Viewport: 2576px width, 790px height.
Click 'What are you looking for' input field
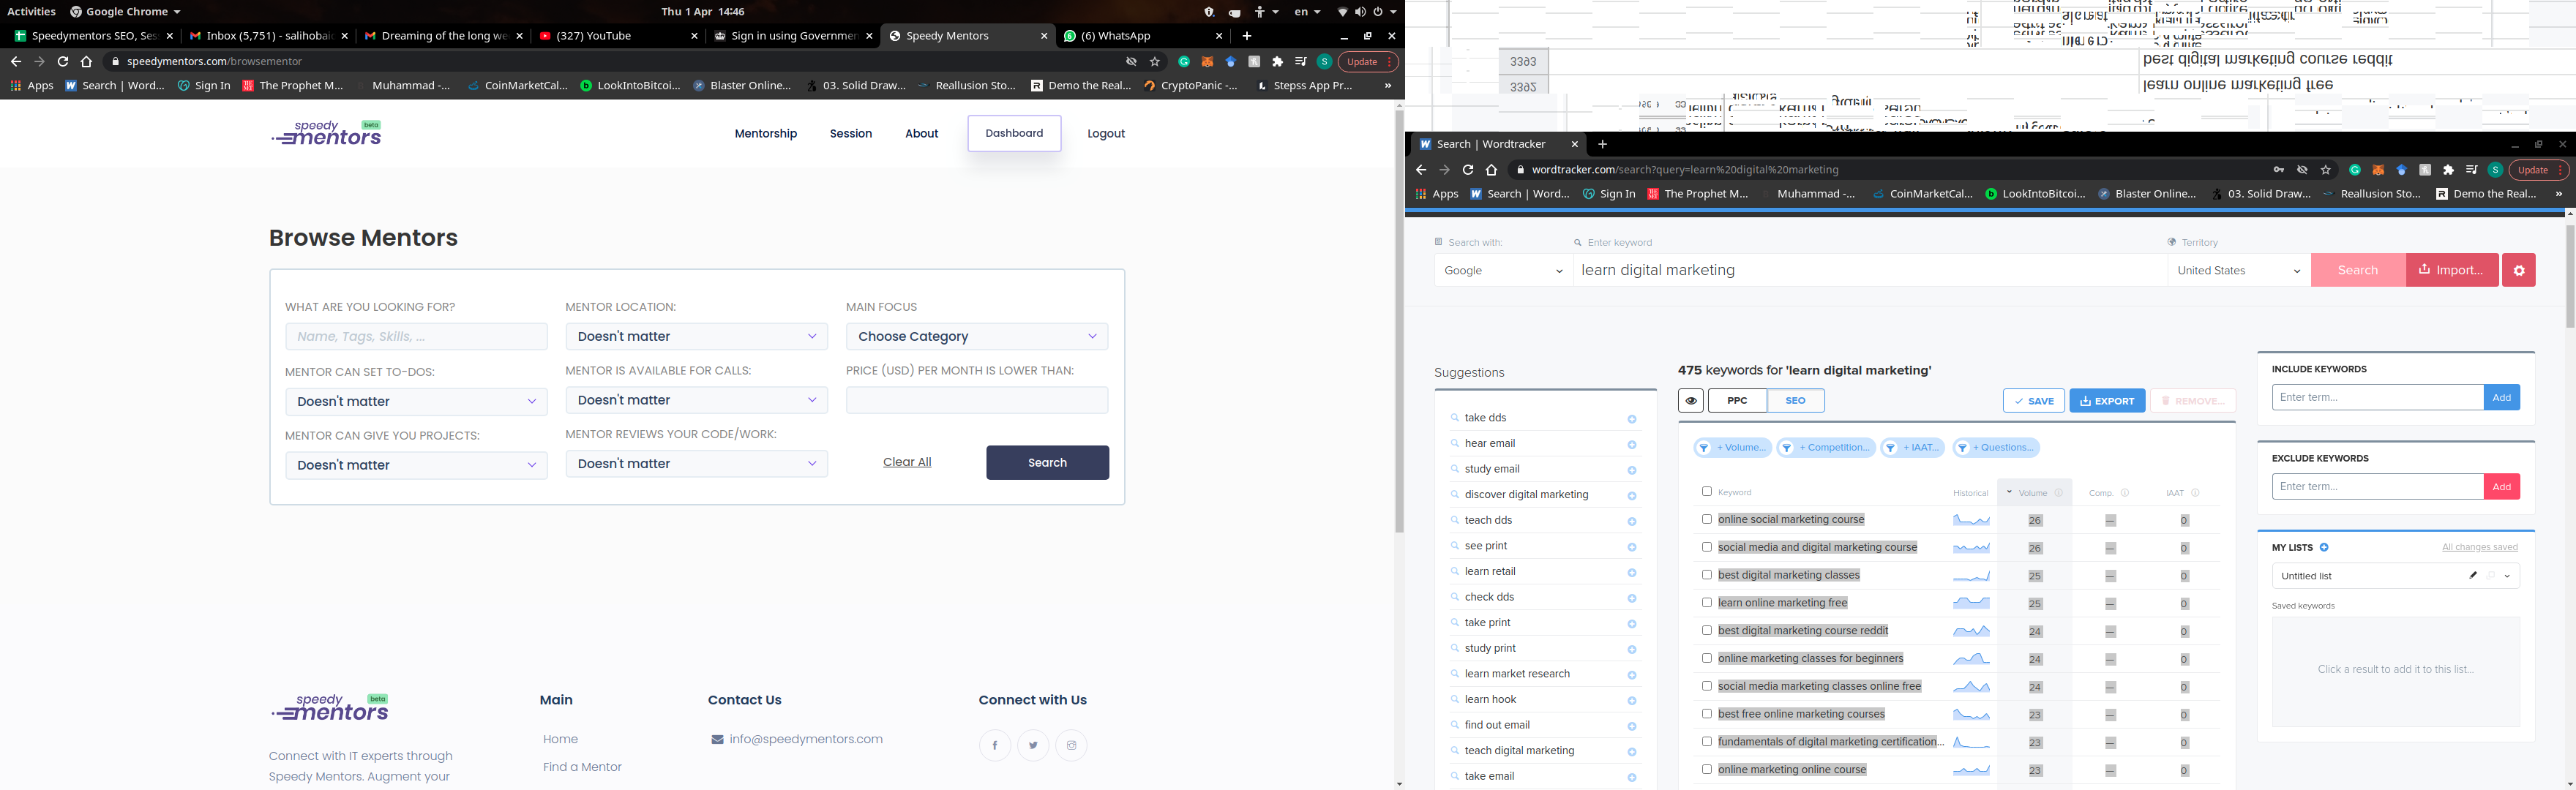click(416, 336)
